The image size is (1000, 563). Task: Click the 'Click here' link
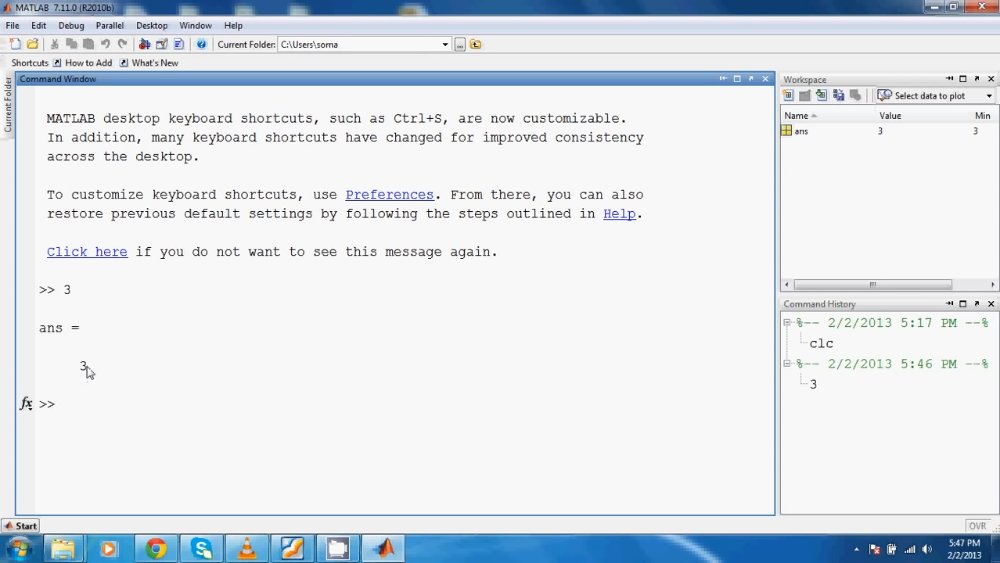pyautogui.click(x=87, y=252)
